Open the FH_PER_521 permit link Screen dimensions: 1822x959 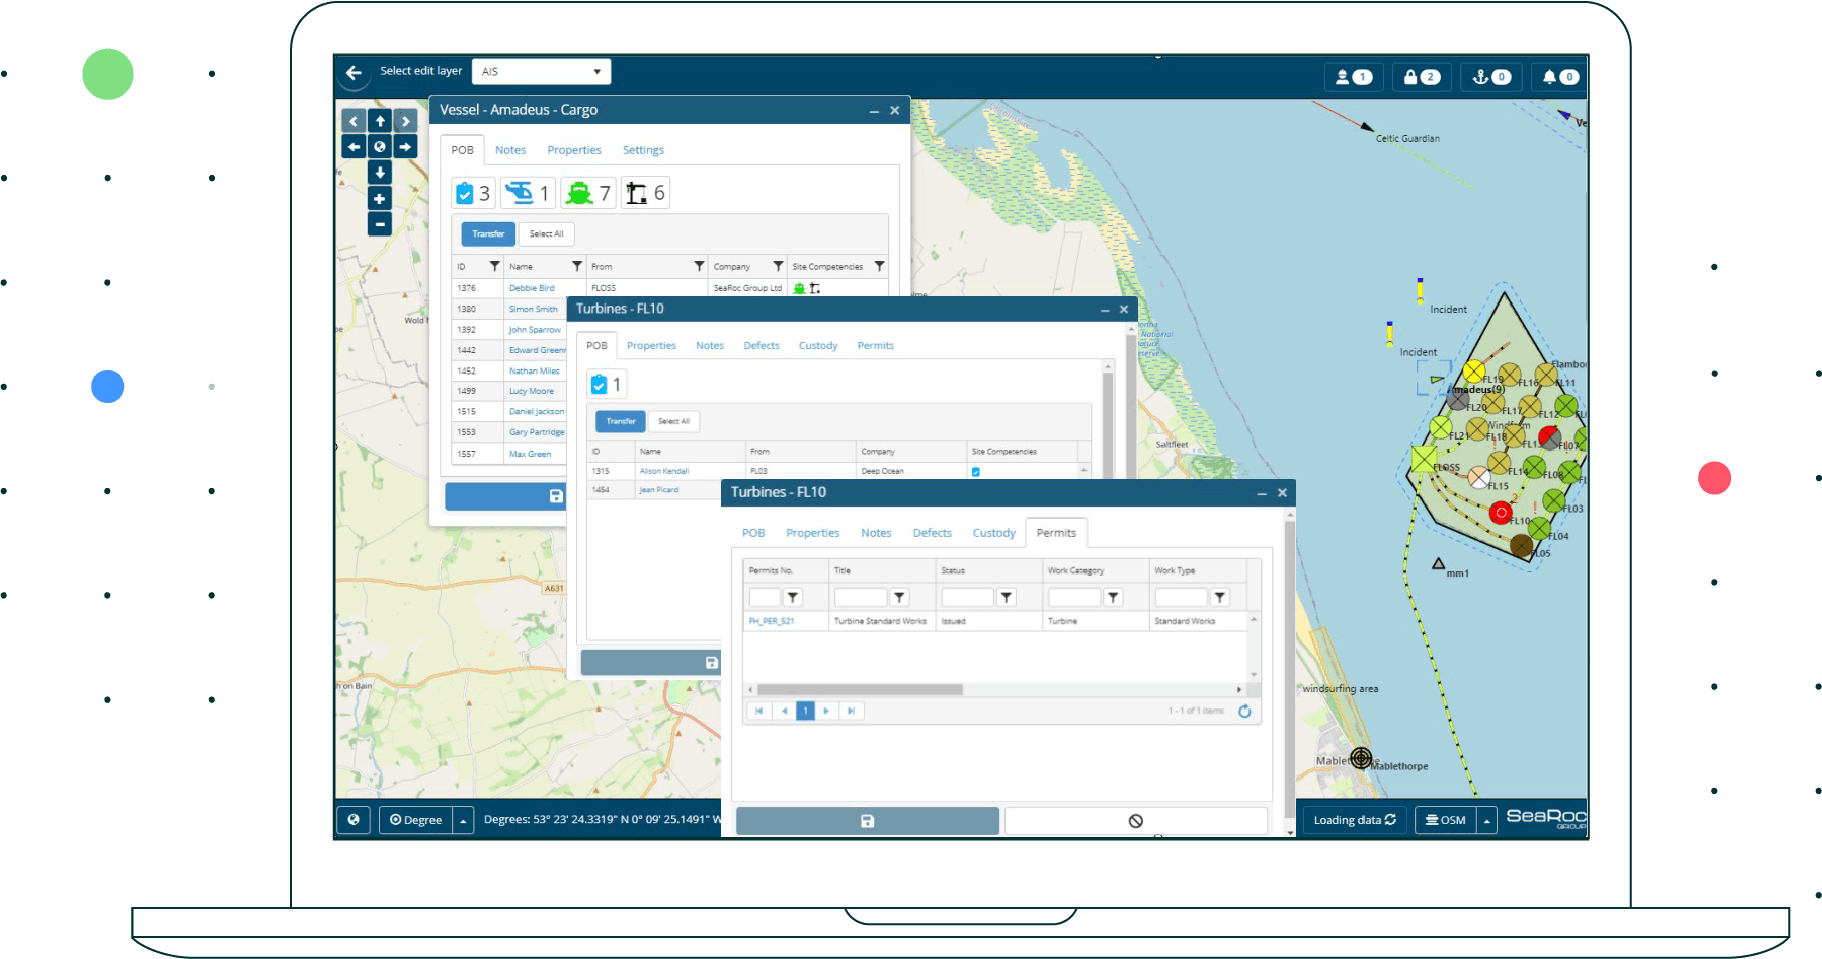tap(771, 621)
